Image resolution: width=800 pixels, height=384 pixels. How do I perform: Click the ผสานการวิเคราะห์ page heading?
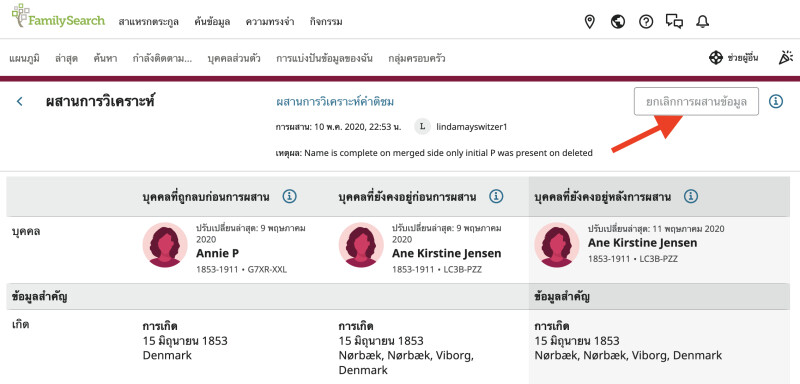coord(101,101)
